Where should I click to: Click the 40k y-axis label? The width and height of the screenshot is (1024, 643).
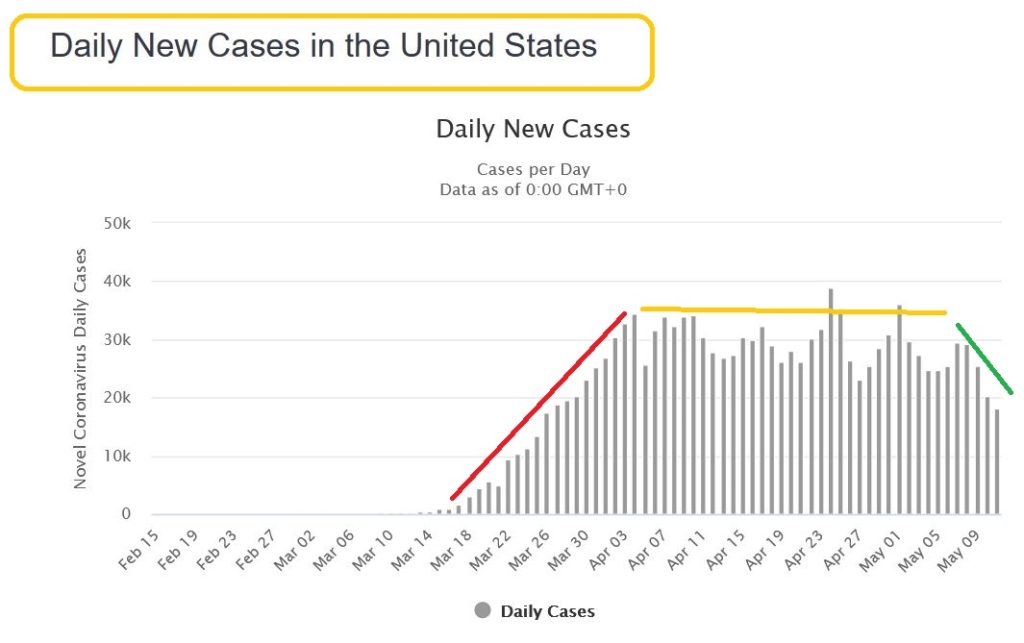pos(117,281)
